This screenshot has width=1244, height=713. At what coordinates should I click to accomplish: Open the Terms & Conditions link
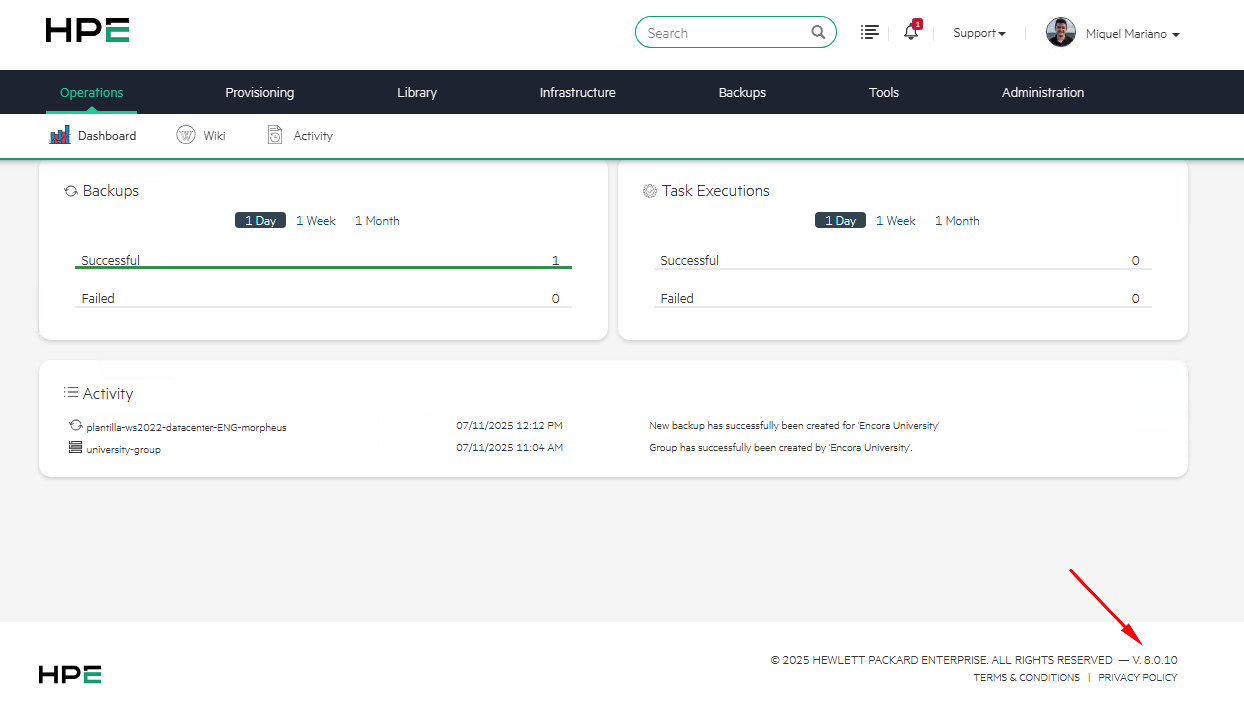click(1026, 678)
